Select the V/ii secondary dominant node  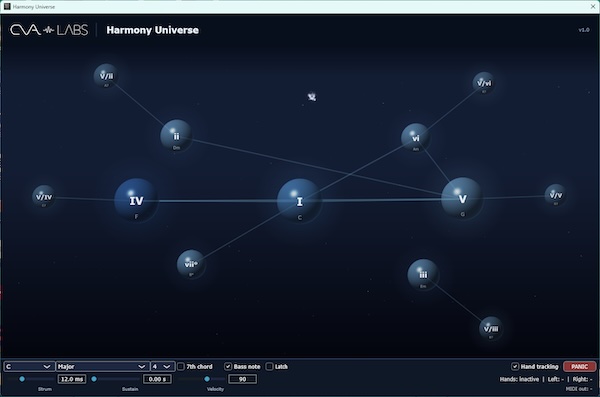(106, 76)
